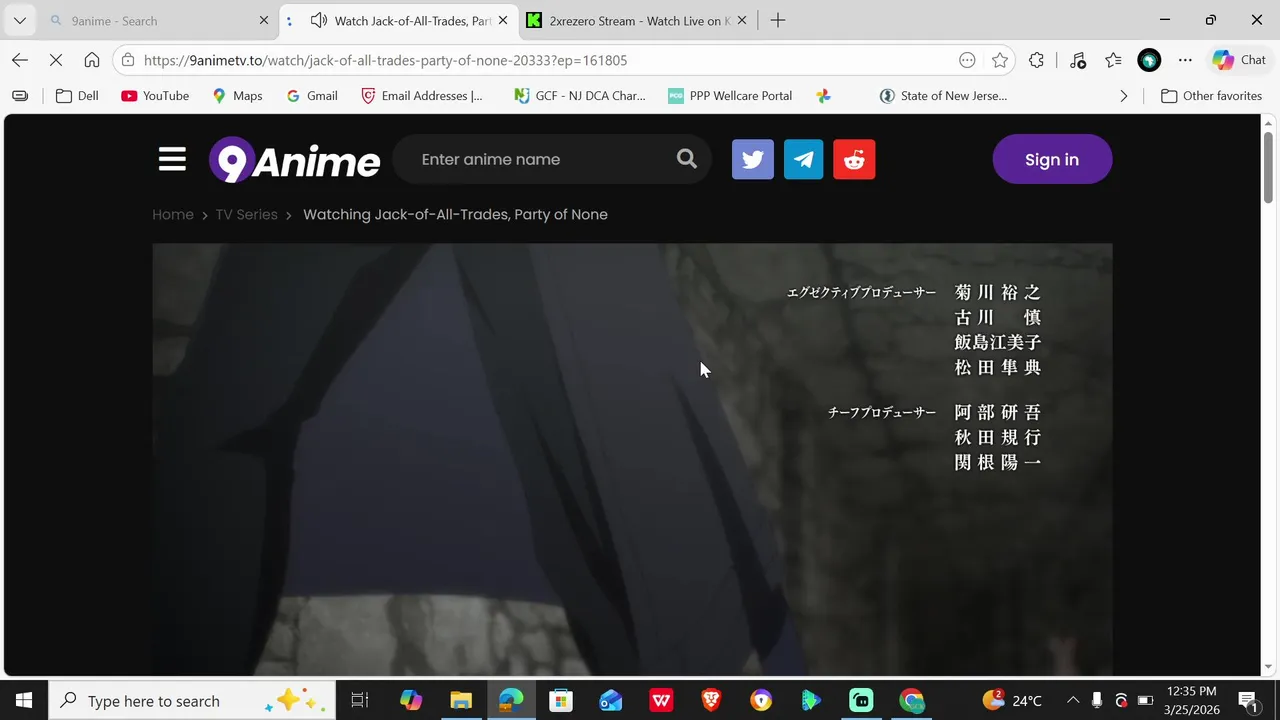This screenshot has width=1280, height=720.
Task: Open the Gmail bookmark
Action: [x=312, y=96]
